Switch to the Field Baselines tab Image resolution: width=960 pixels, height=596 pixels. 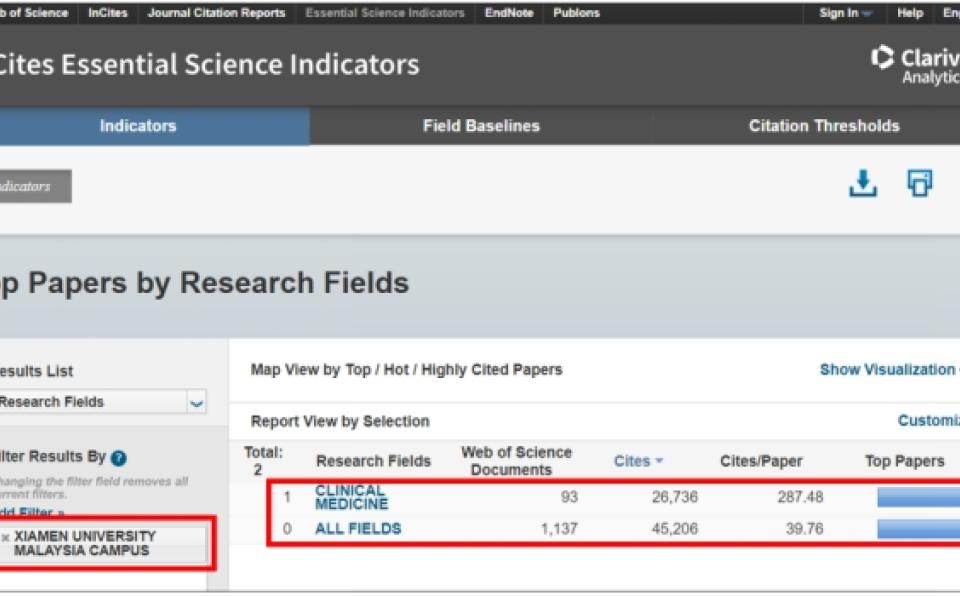tap(481, 126)
